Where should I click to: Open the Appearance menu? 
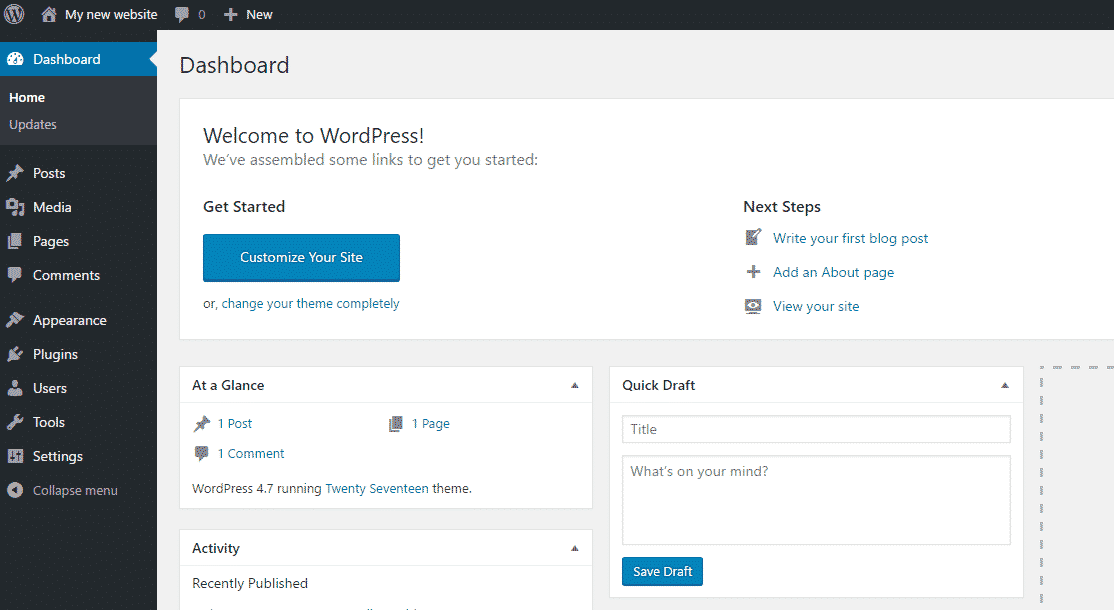pos(70,321)
